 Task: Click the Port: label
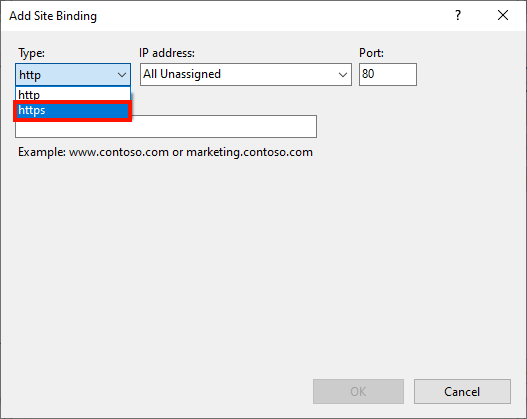pyautogui.click(x=371, y=53)
